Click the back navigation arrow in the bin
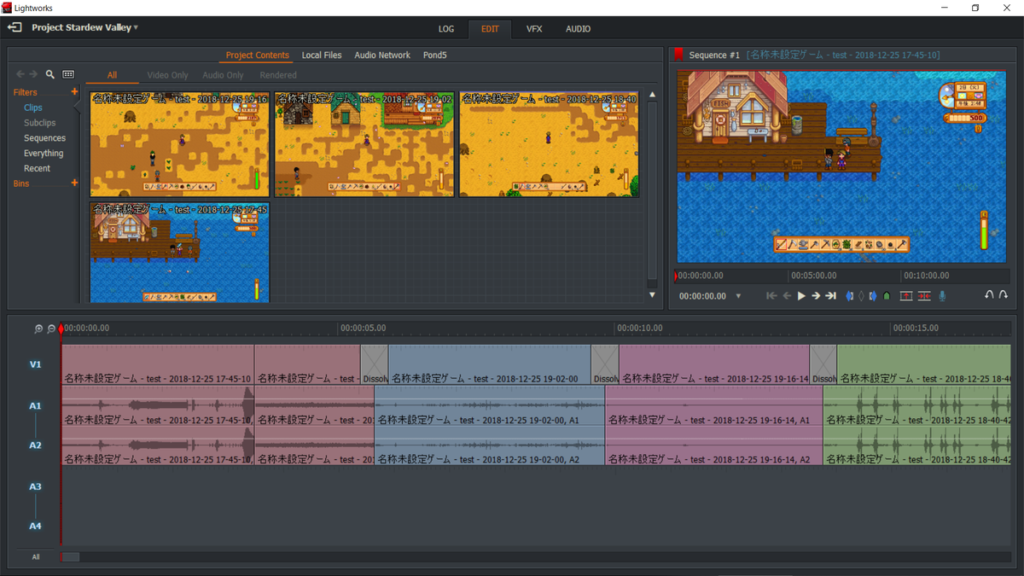Screen dimensions: 1024x576 [20, 74]
